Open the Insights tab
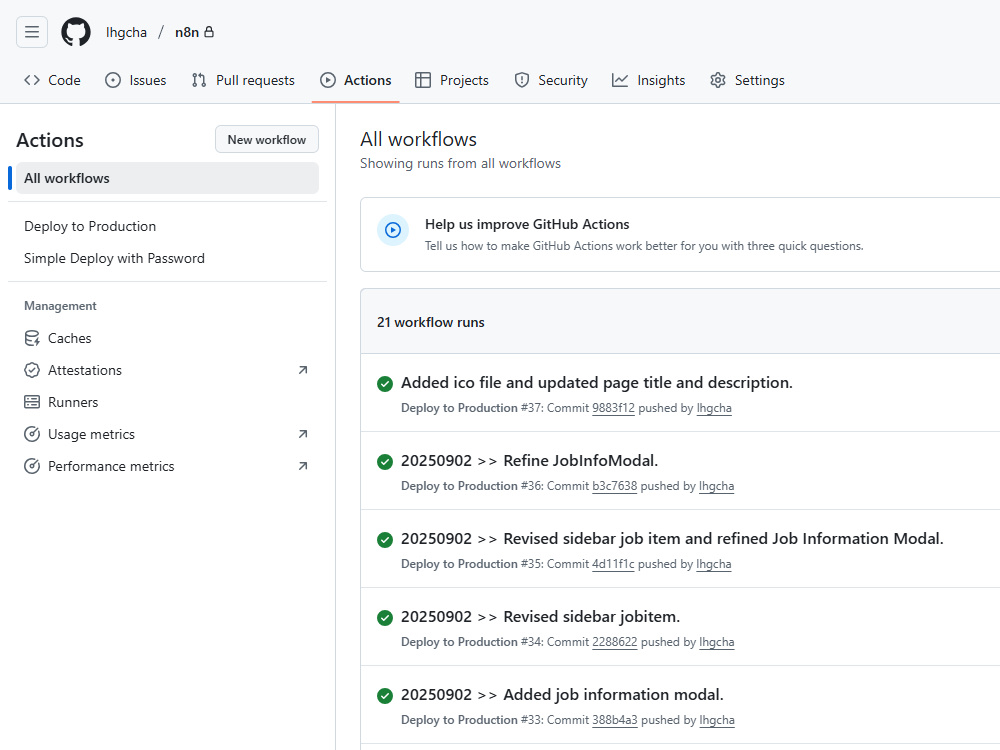This screenshot has height=750, width=1000. tap(649, 80)
